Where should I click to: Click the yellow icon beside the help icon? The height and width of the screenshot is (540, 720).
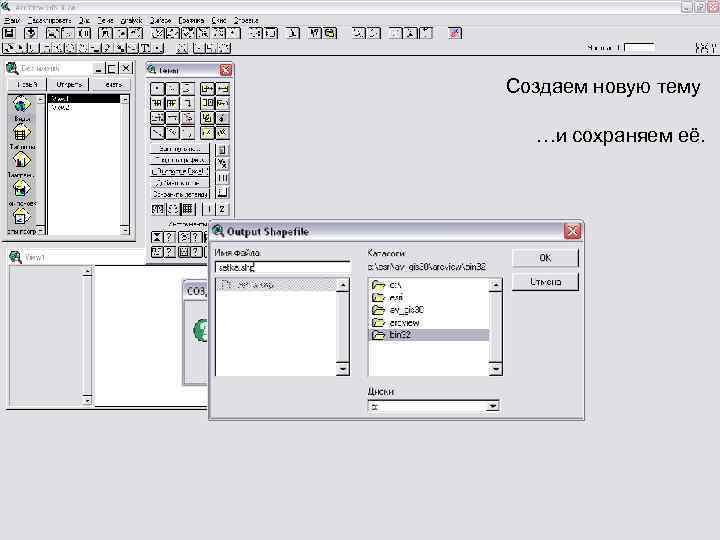coord(330,33)
